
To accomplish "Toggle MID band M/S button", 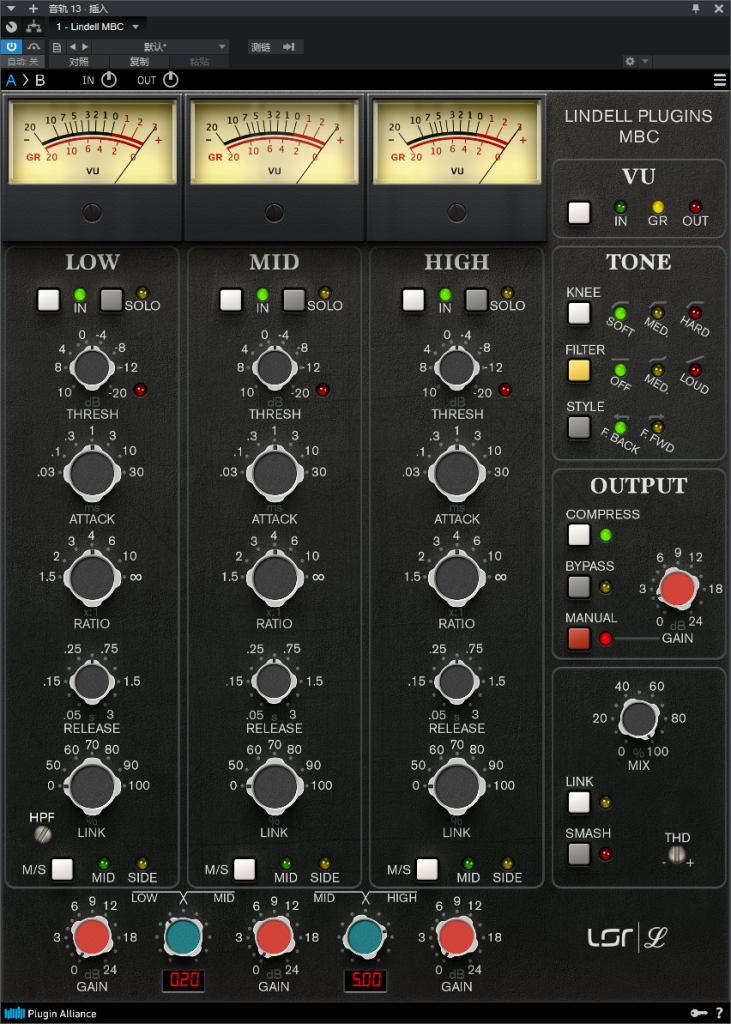I will point(244,869).
